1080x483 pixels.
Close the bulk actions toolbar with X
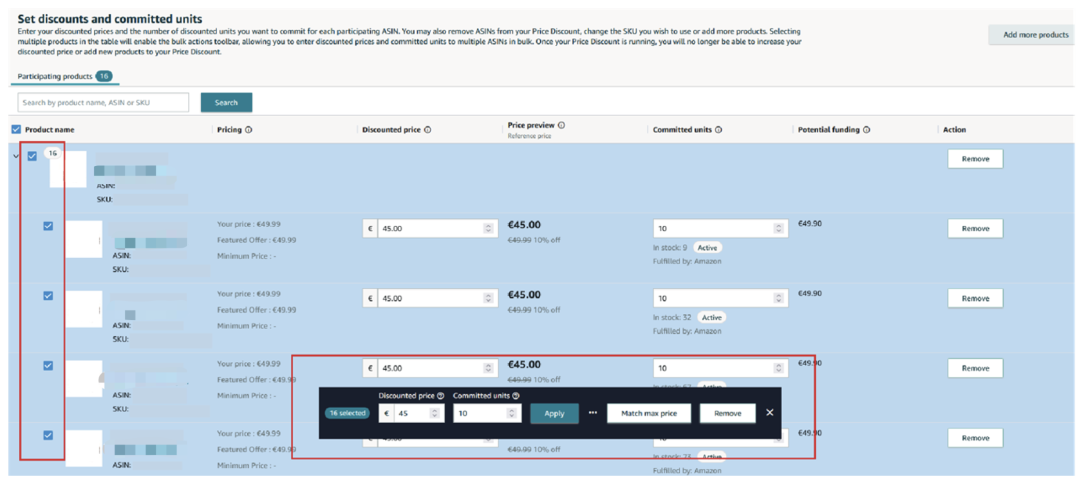pos(770,413)
